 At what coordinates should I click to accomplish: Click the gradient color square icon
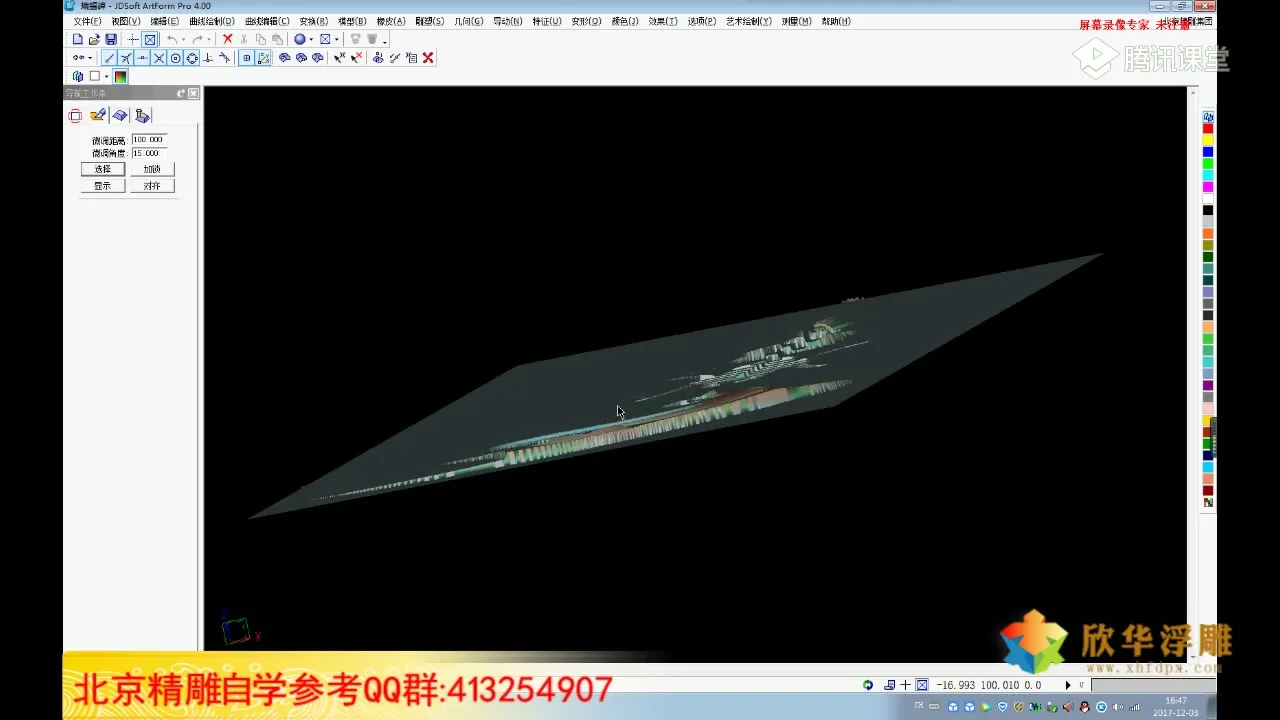(x=120, y=76)
